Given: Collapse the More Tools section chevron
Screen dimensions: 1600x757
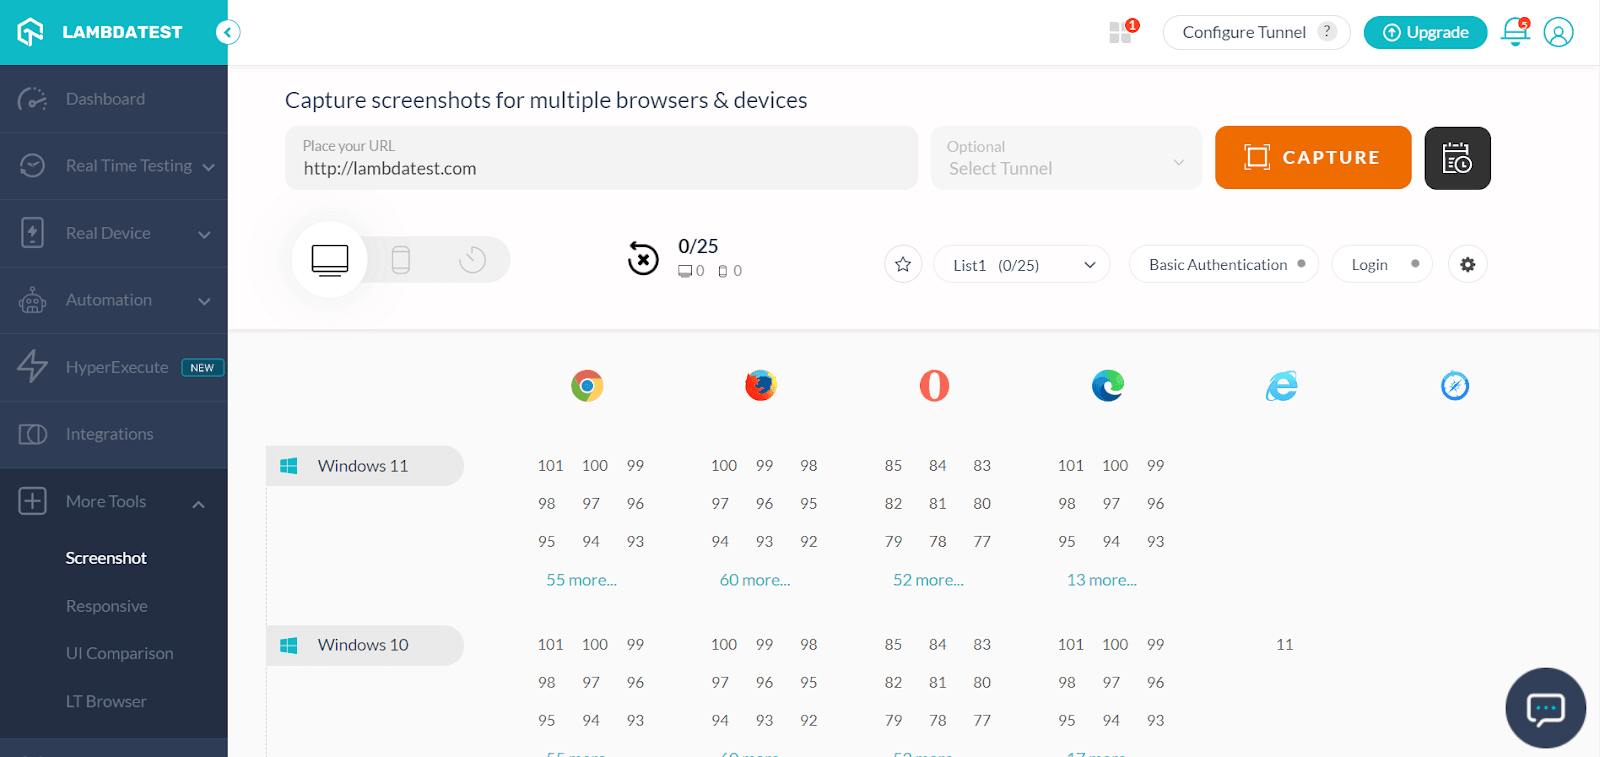Looking at the screenshot, I should click(198, 503).
